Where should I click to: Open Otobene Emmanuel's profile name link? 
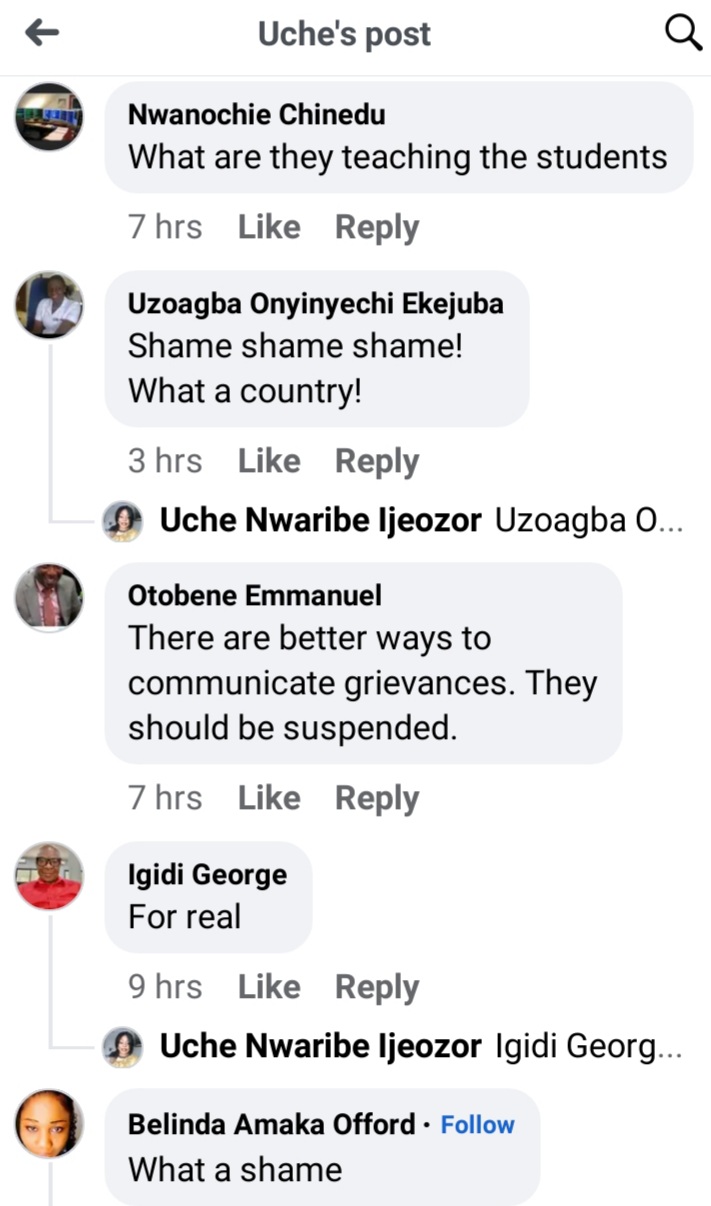tap(255, 596)
